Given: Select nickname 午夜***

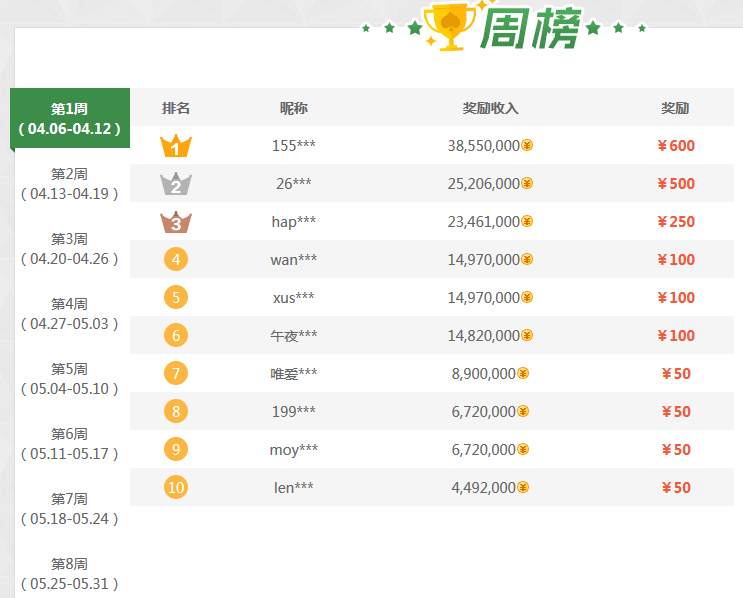Looking at the screenshot, I should (x=294, y=335).
